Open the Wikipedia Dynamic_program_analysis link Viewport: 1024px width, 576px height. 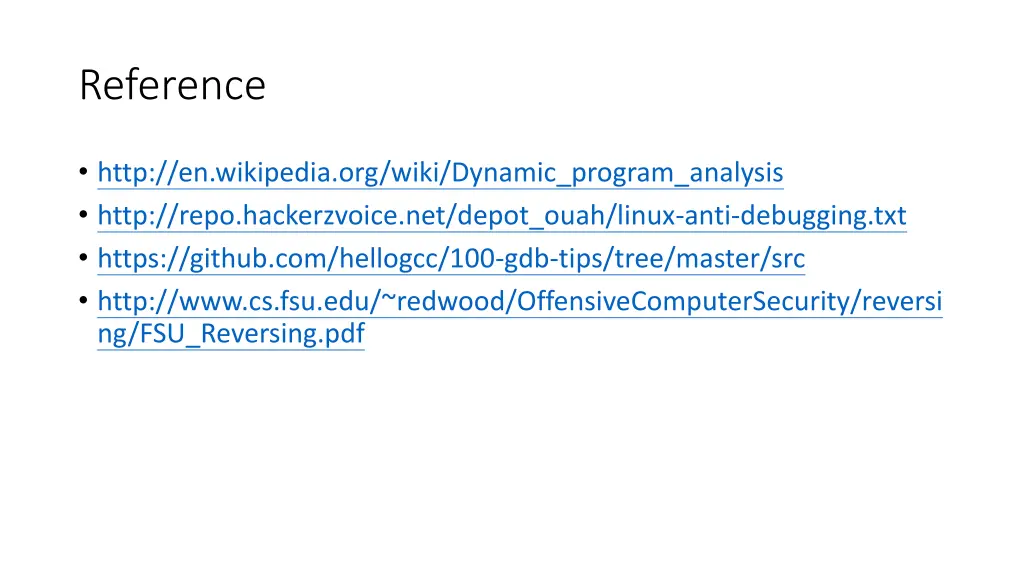pyautogui.click(x=440, y=173)
